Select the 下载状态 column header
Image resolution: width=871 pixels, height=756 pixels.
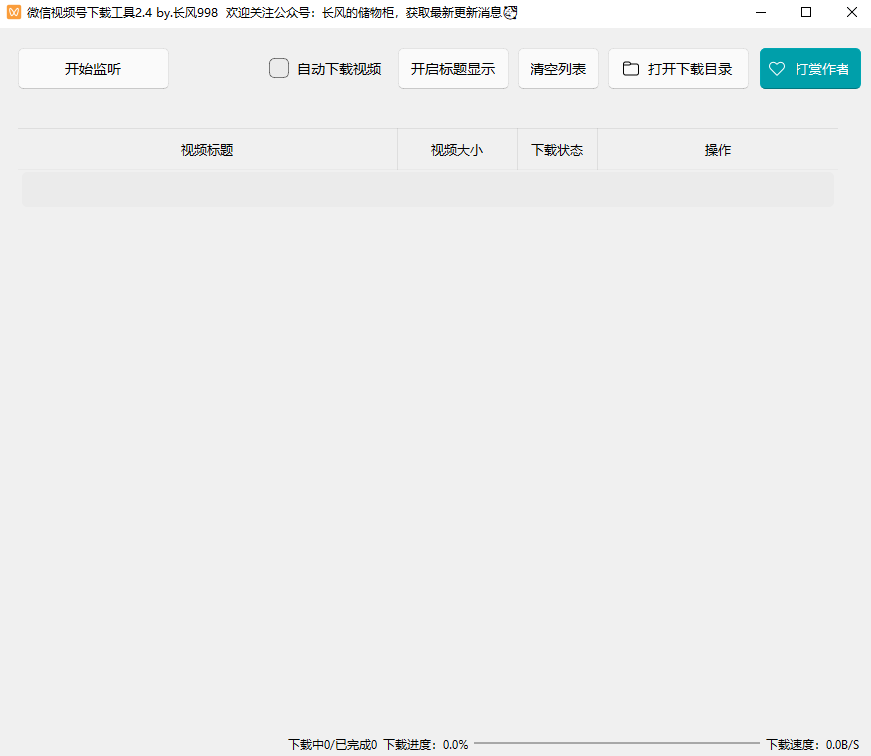[x=557, y=150]
